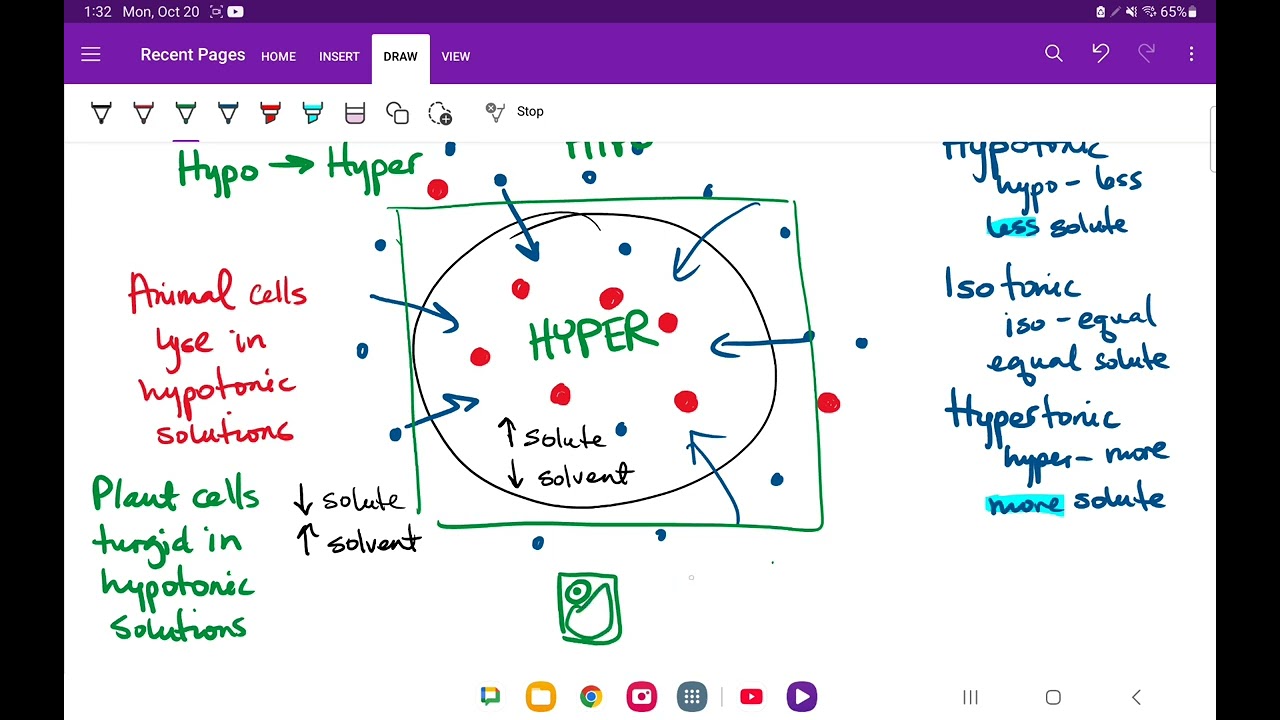Open the shapes tool
Screen dimensions: 1280x720
point(397,113)
